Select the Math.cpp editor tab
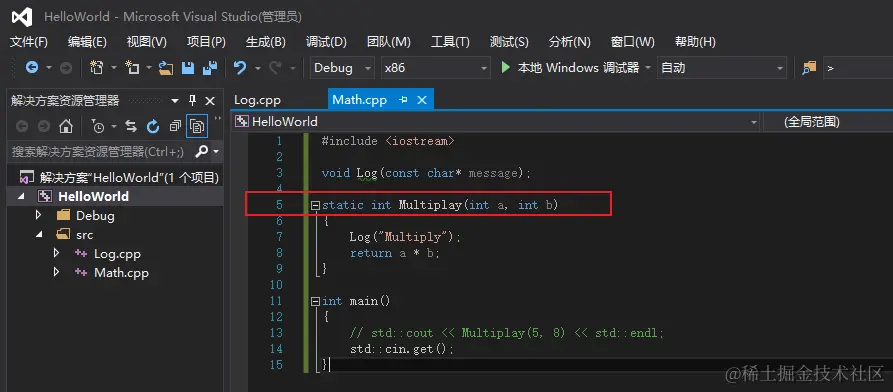893x392 pixels. (359, 100)
